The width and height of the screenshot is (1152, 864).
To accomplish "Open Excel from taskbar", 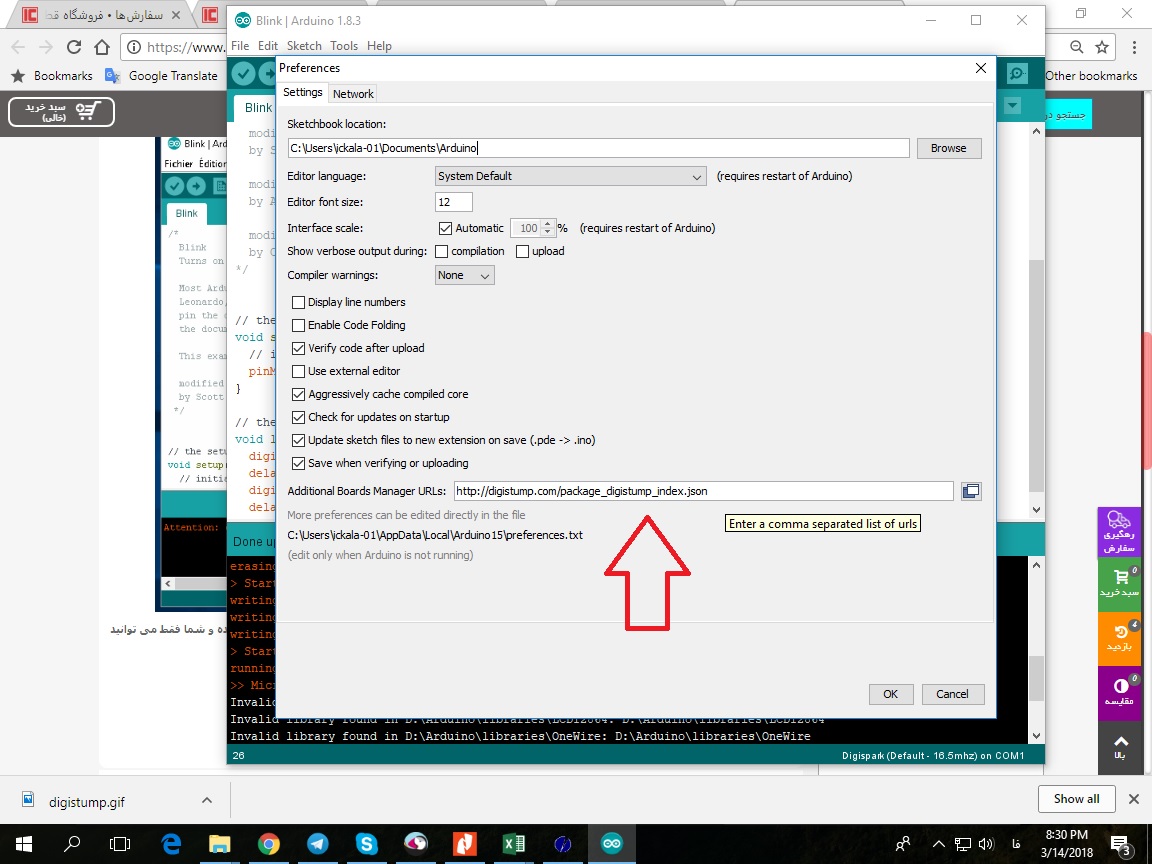I will coord(514,844).
